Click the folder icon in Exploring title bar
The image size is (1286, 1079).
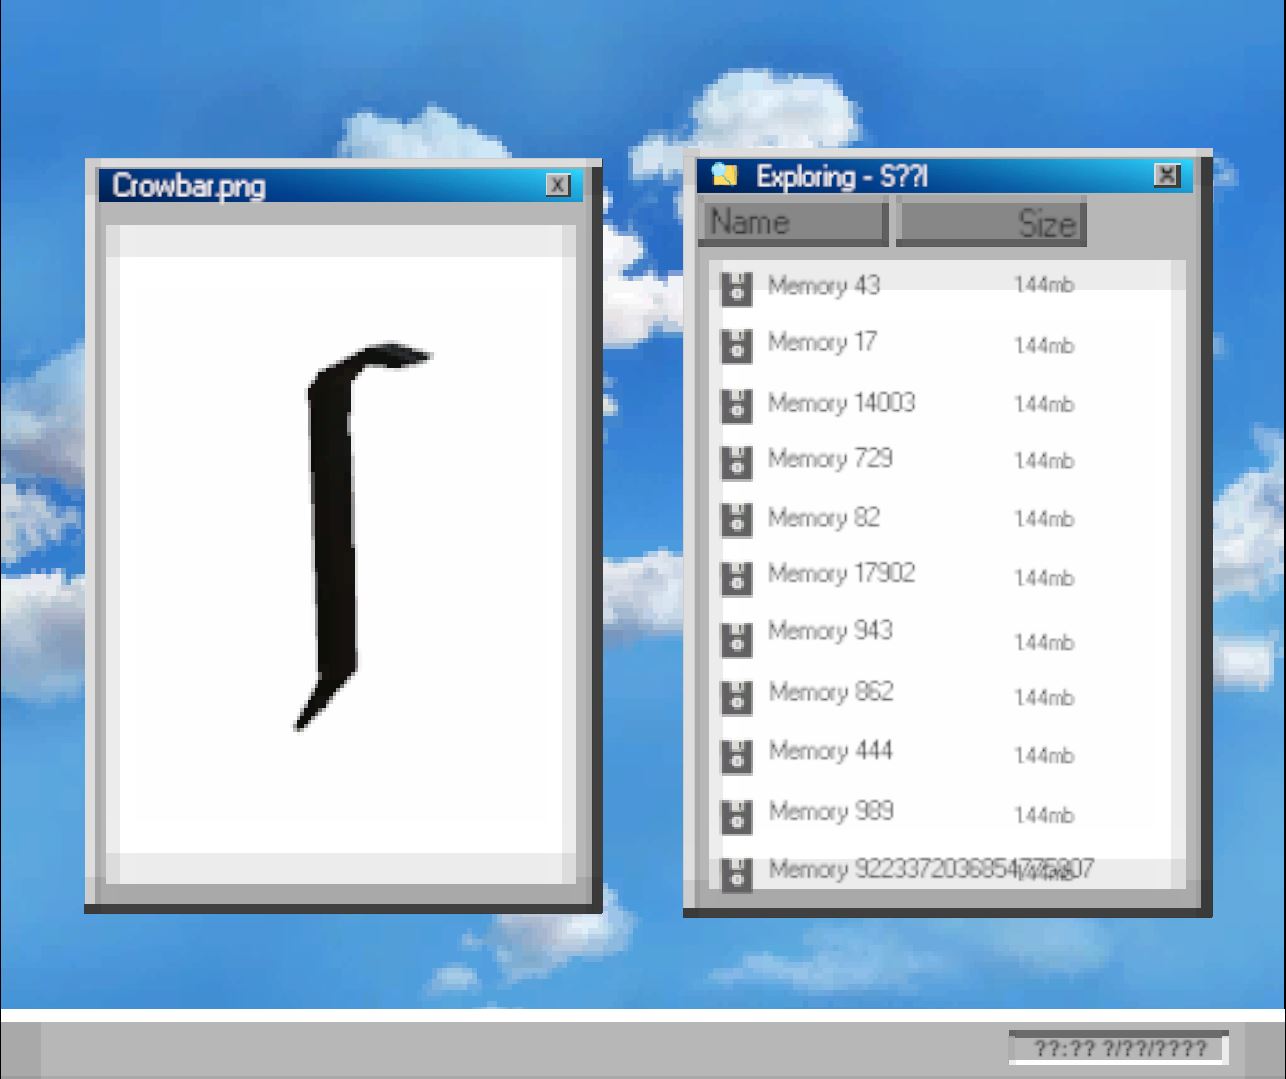pyautogui.click(x=724, y=176)
